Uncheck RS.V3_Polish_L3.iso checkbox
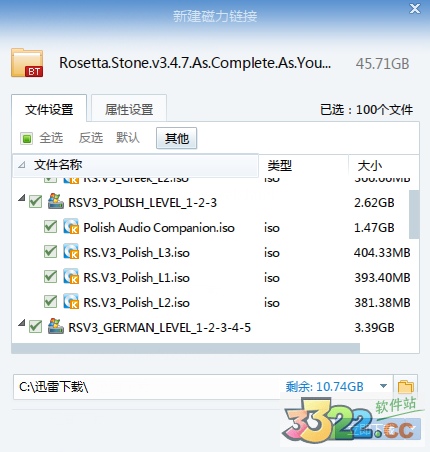Image resolution: width=430 pixels, height=452 pixels. [50, 252]
